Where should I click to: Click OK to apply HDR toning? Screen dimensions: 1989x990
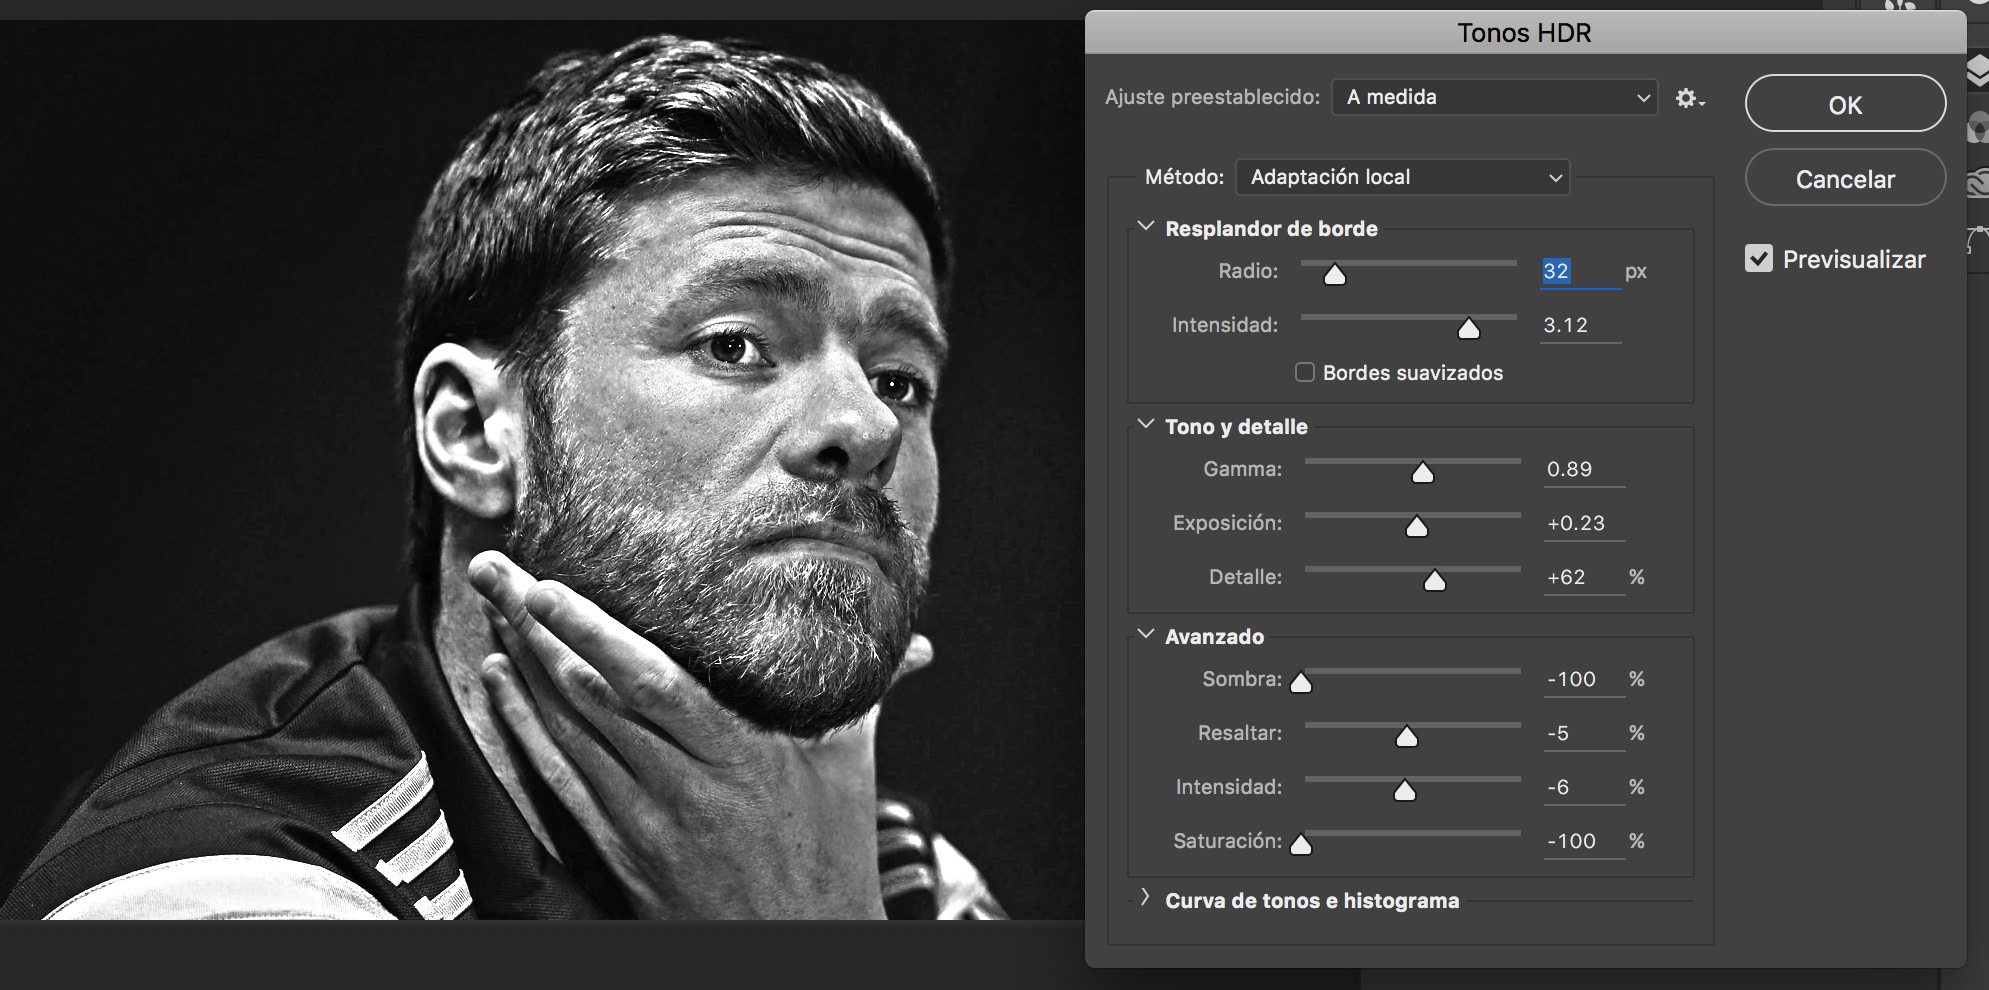(1845, 104)
